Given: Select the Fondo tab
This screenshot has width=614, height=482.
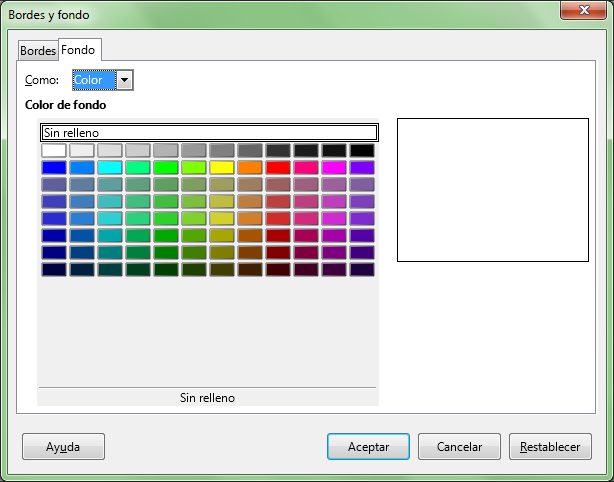Looking at the screenshot, I should [79, 49].
